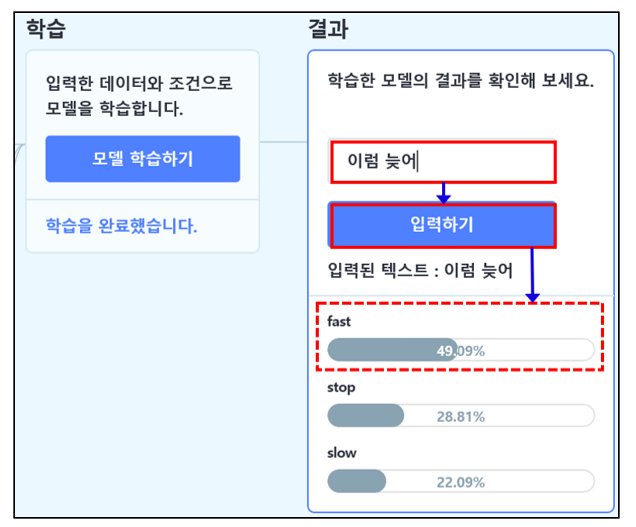Click the slow result progress bar
This screenshot has height=527, width=636.
pyautogui.click(x=461, y=481)
